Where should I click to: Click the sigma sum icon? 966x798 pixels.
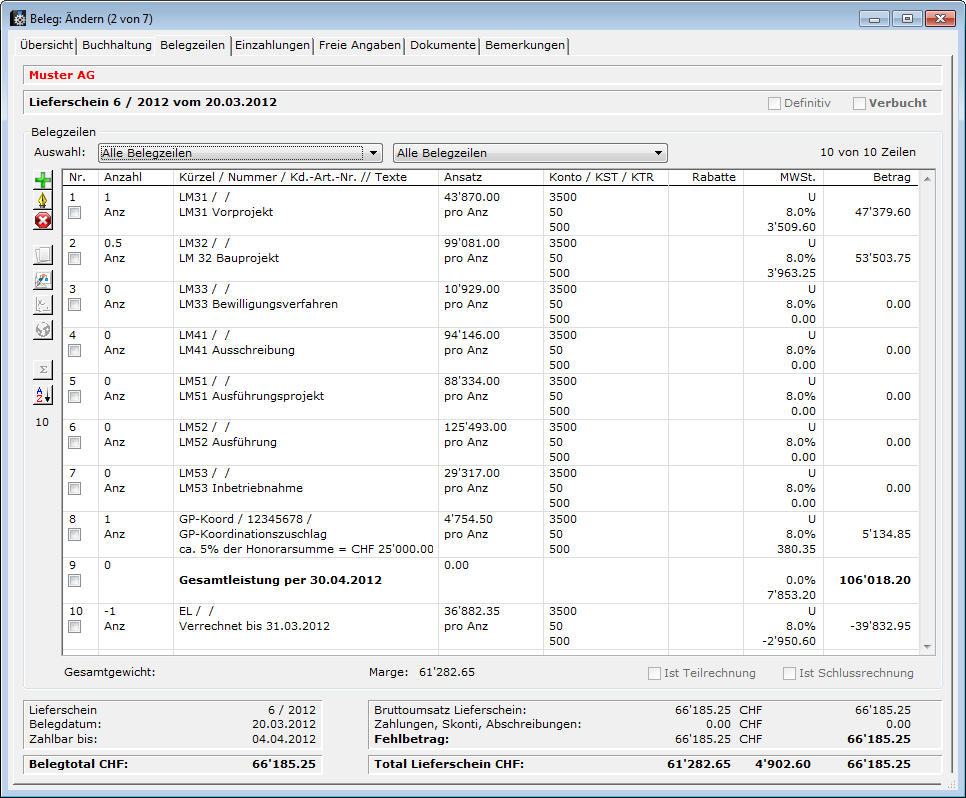click(43, 369)
